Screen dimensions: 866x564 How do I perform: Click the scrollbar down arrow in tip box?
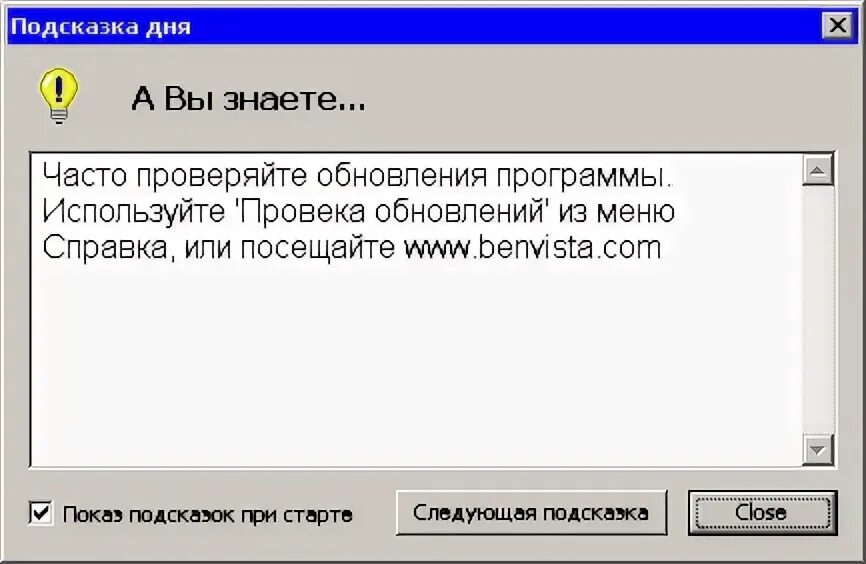(818, 450)
